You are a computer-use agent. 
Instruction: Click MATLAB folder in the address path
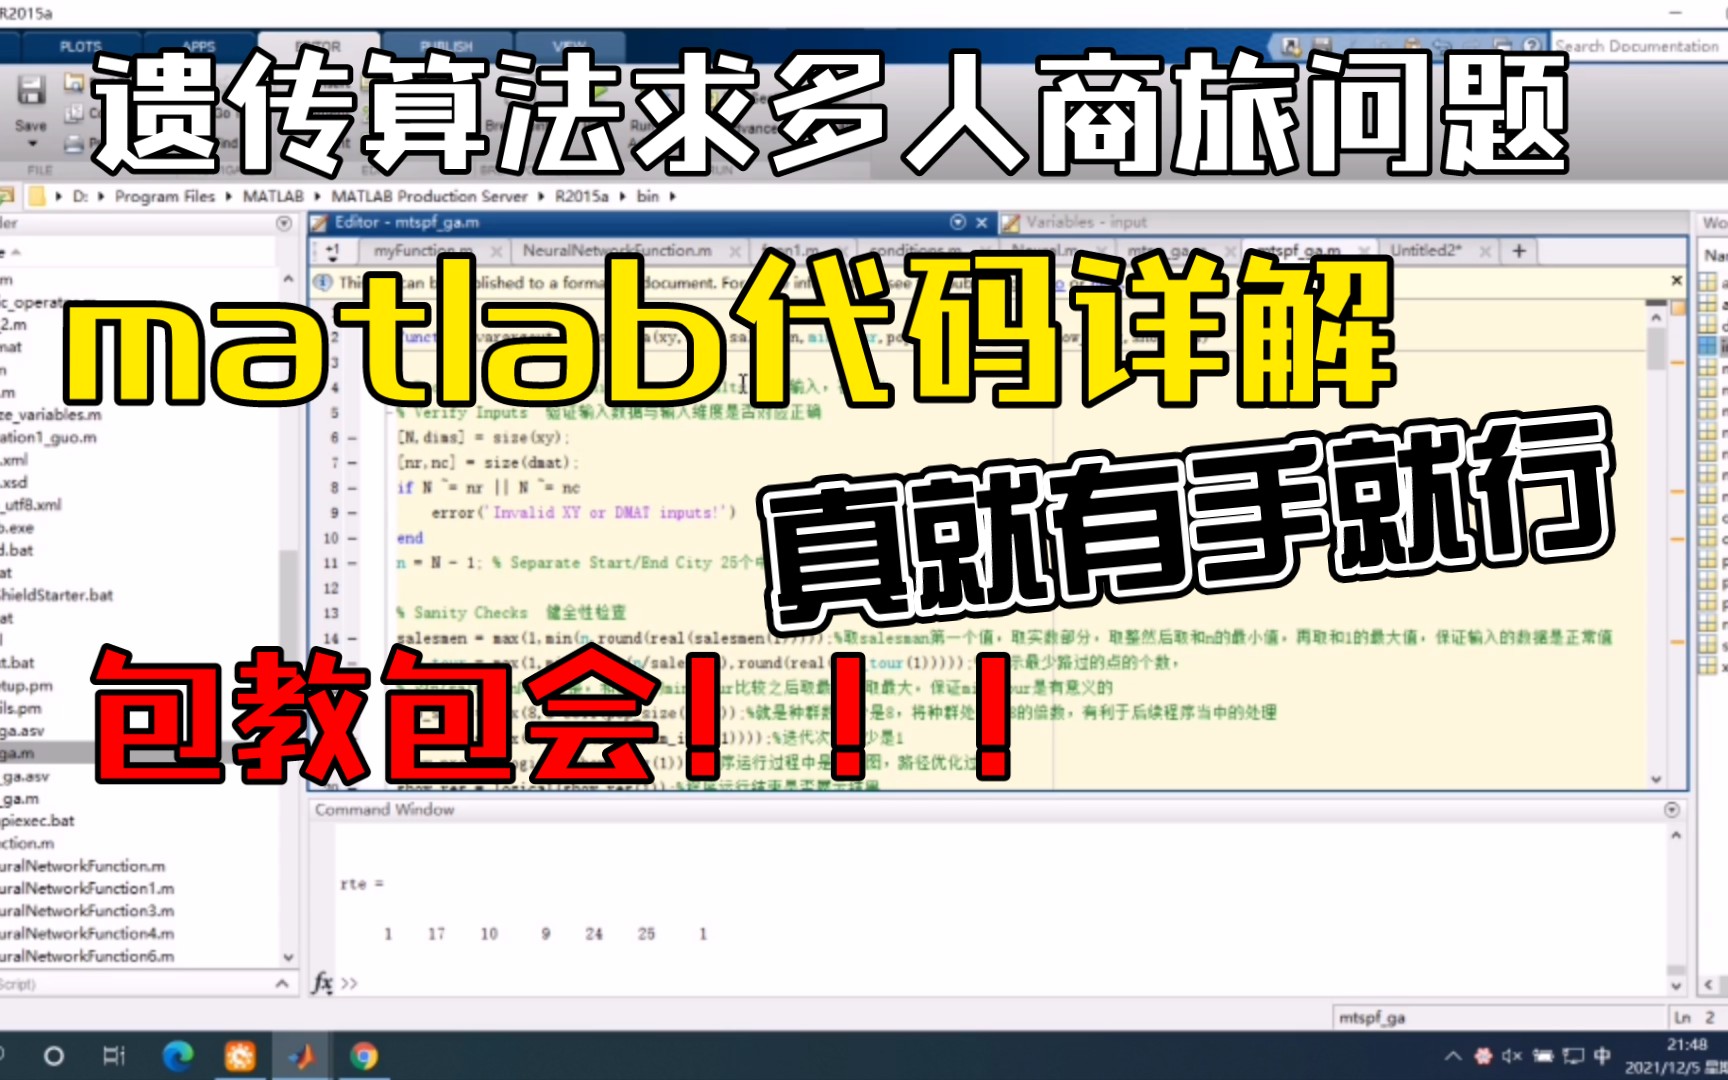pos(273,196)
